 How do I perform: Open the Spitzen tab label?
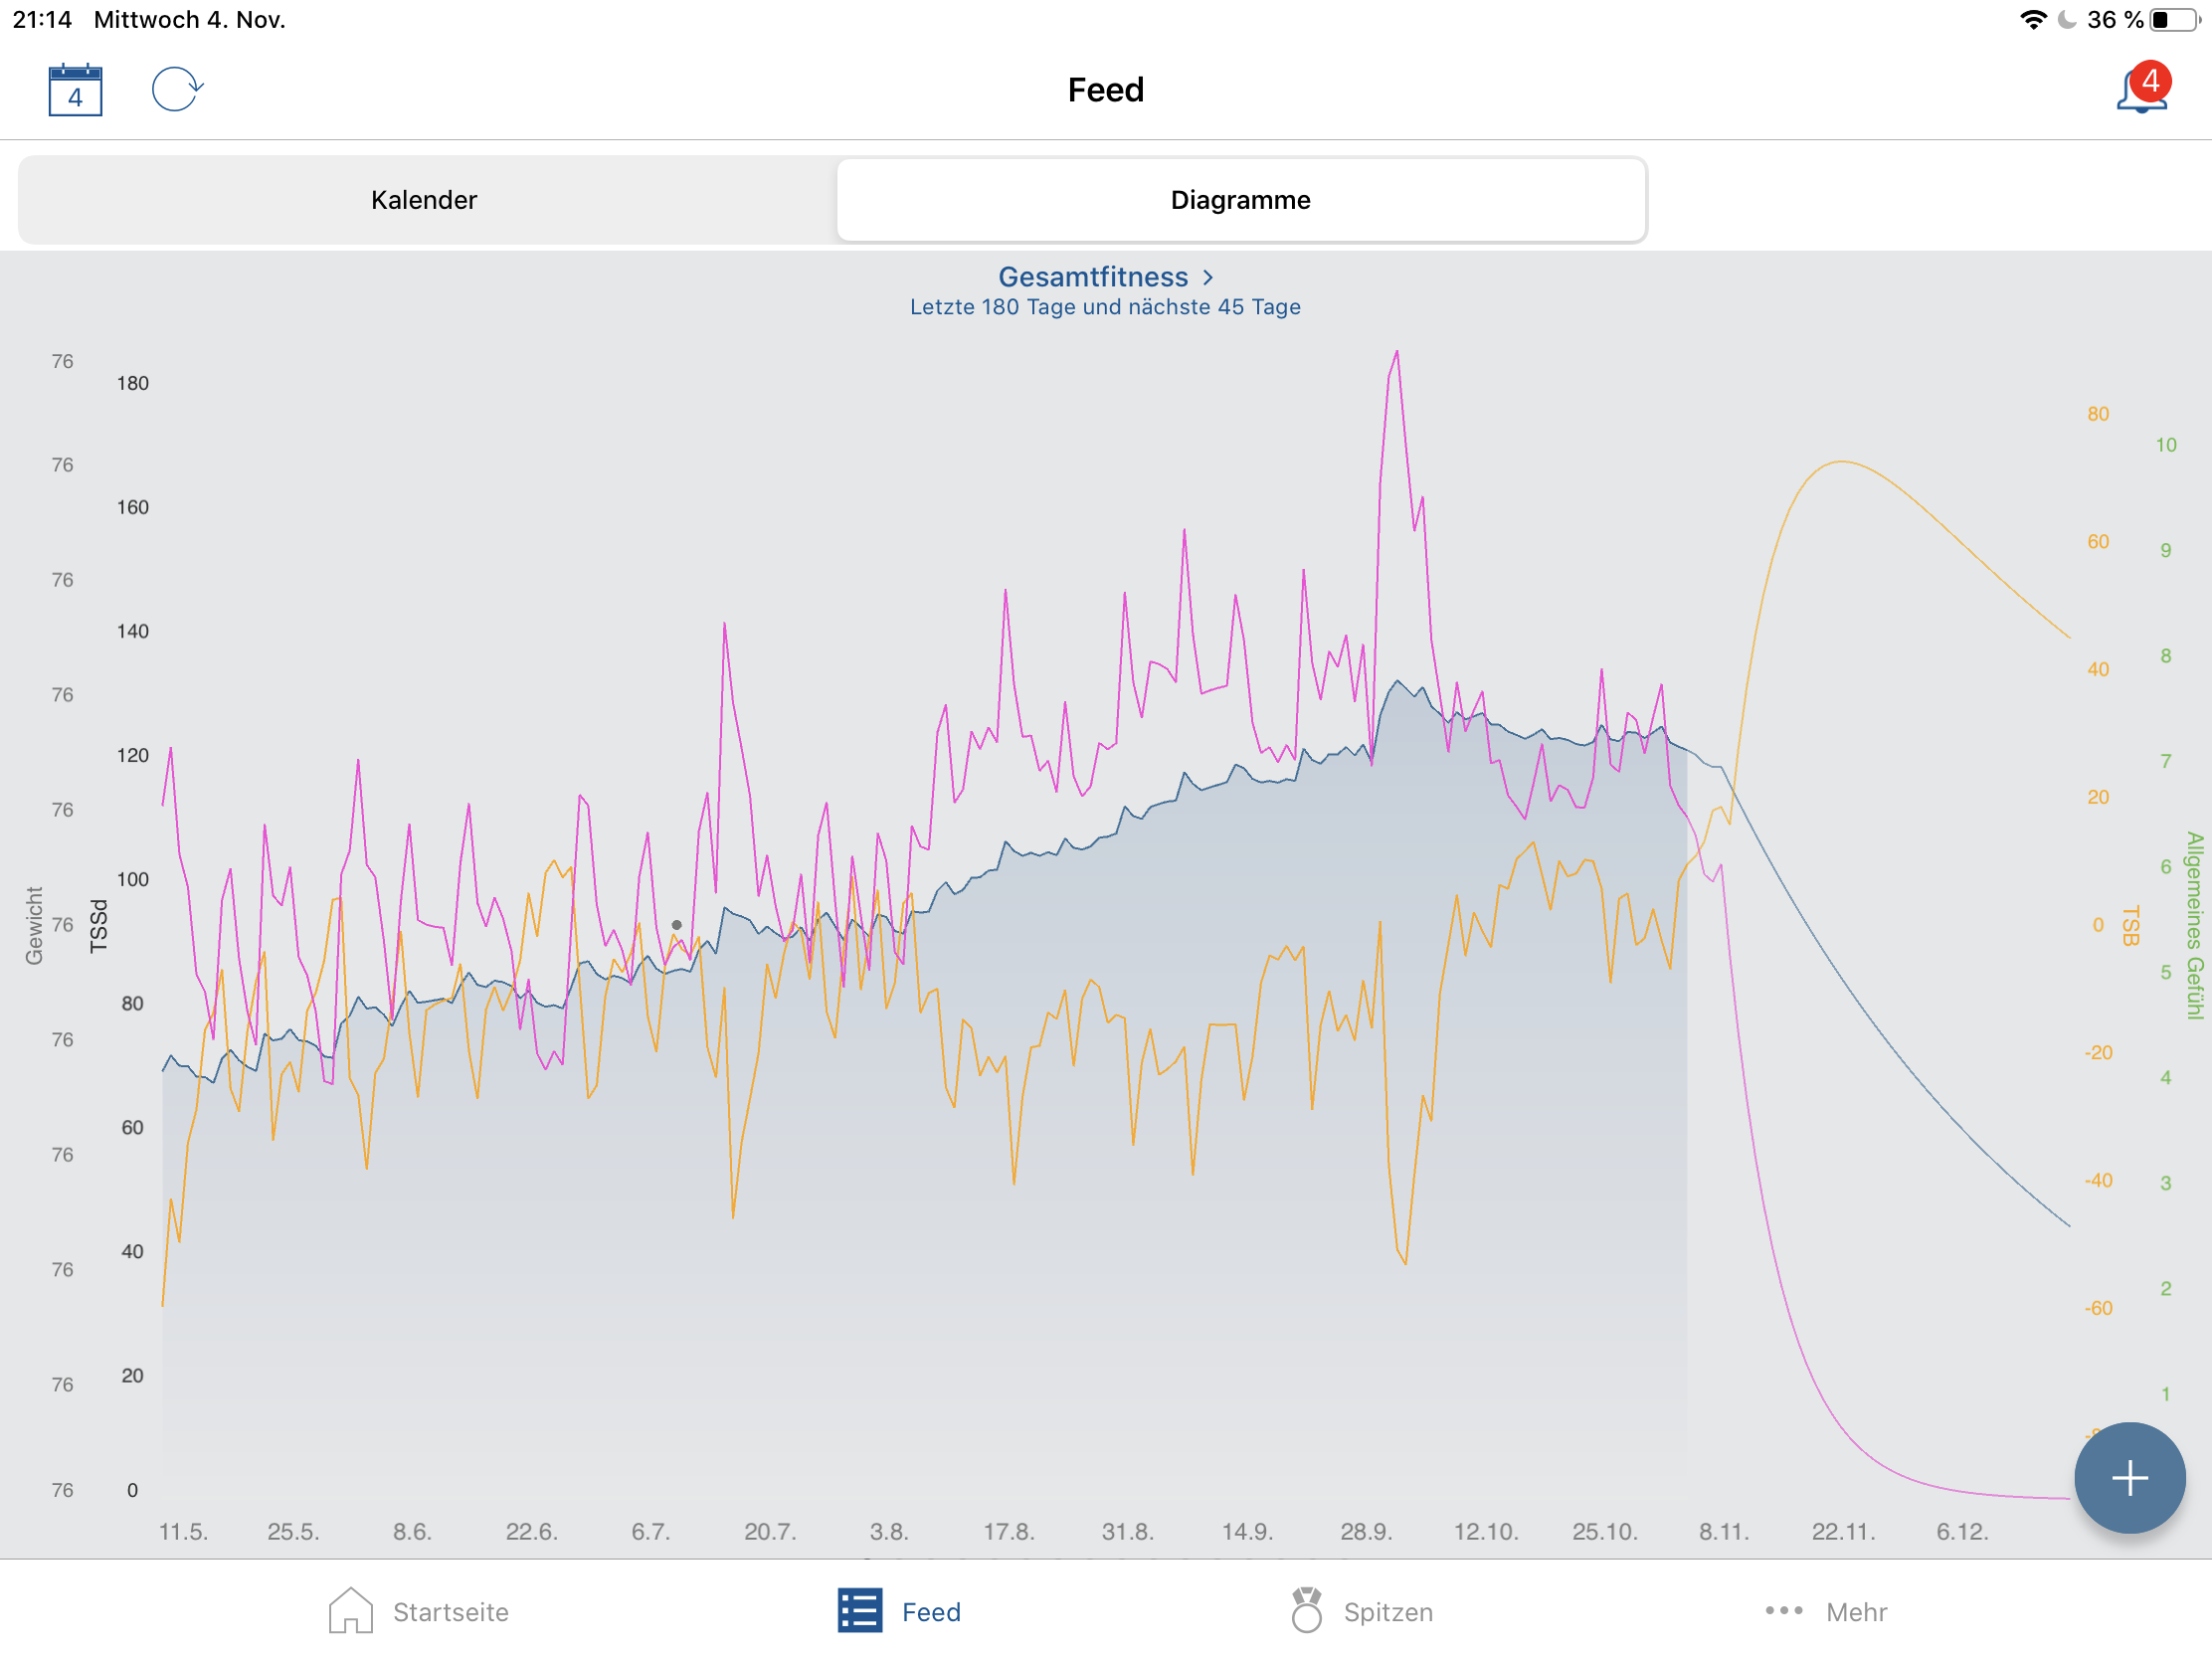coord(1388,1612)
